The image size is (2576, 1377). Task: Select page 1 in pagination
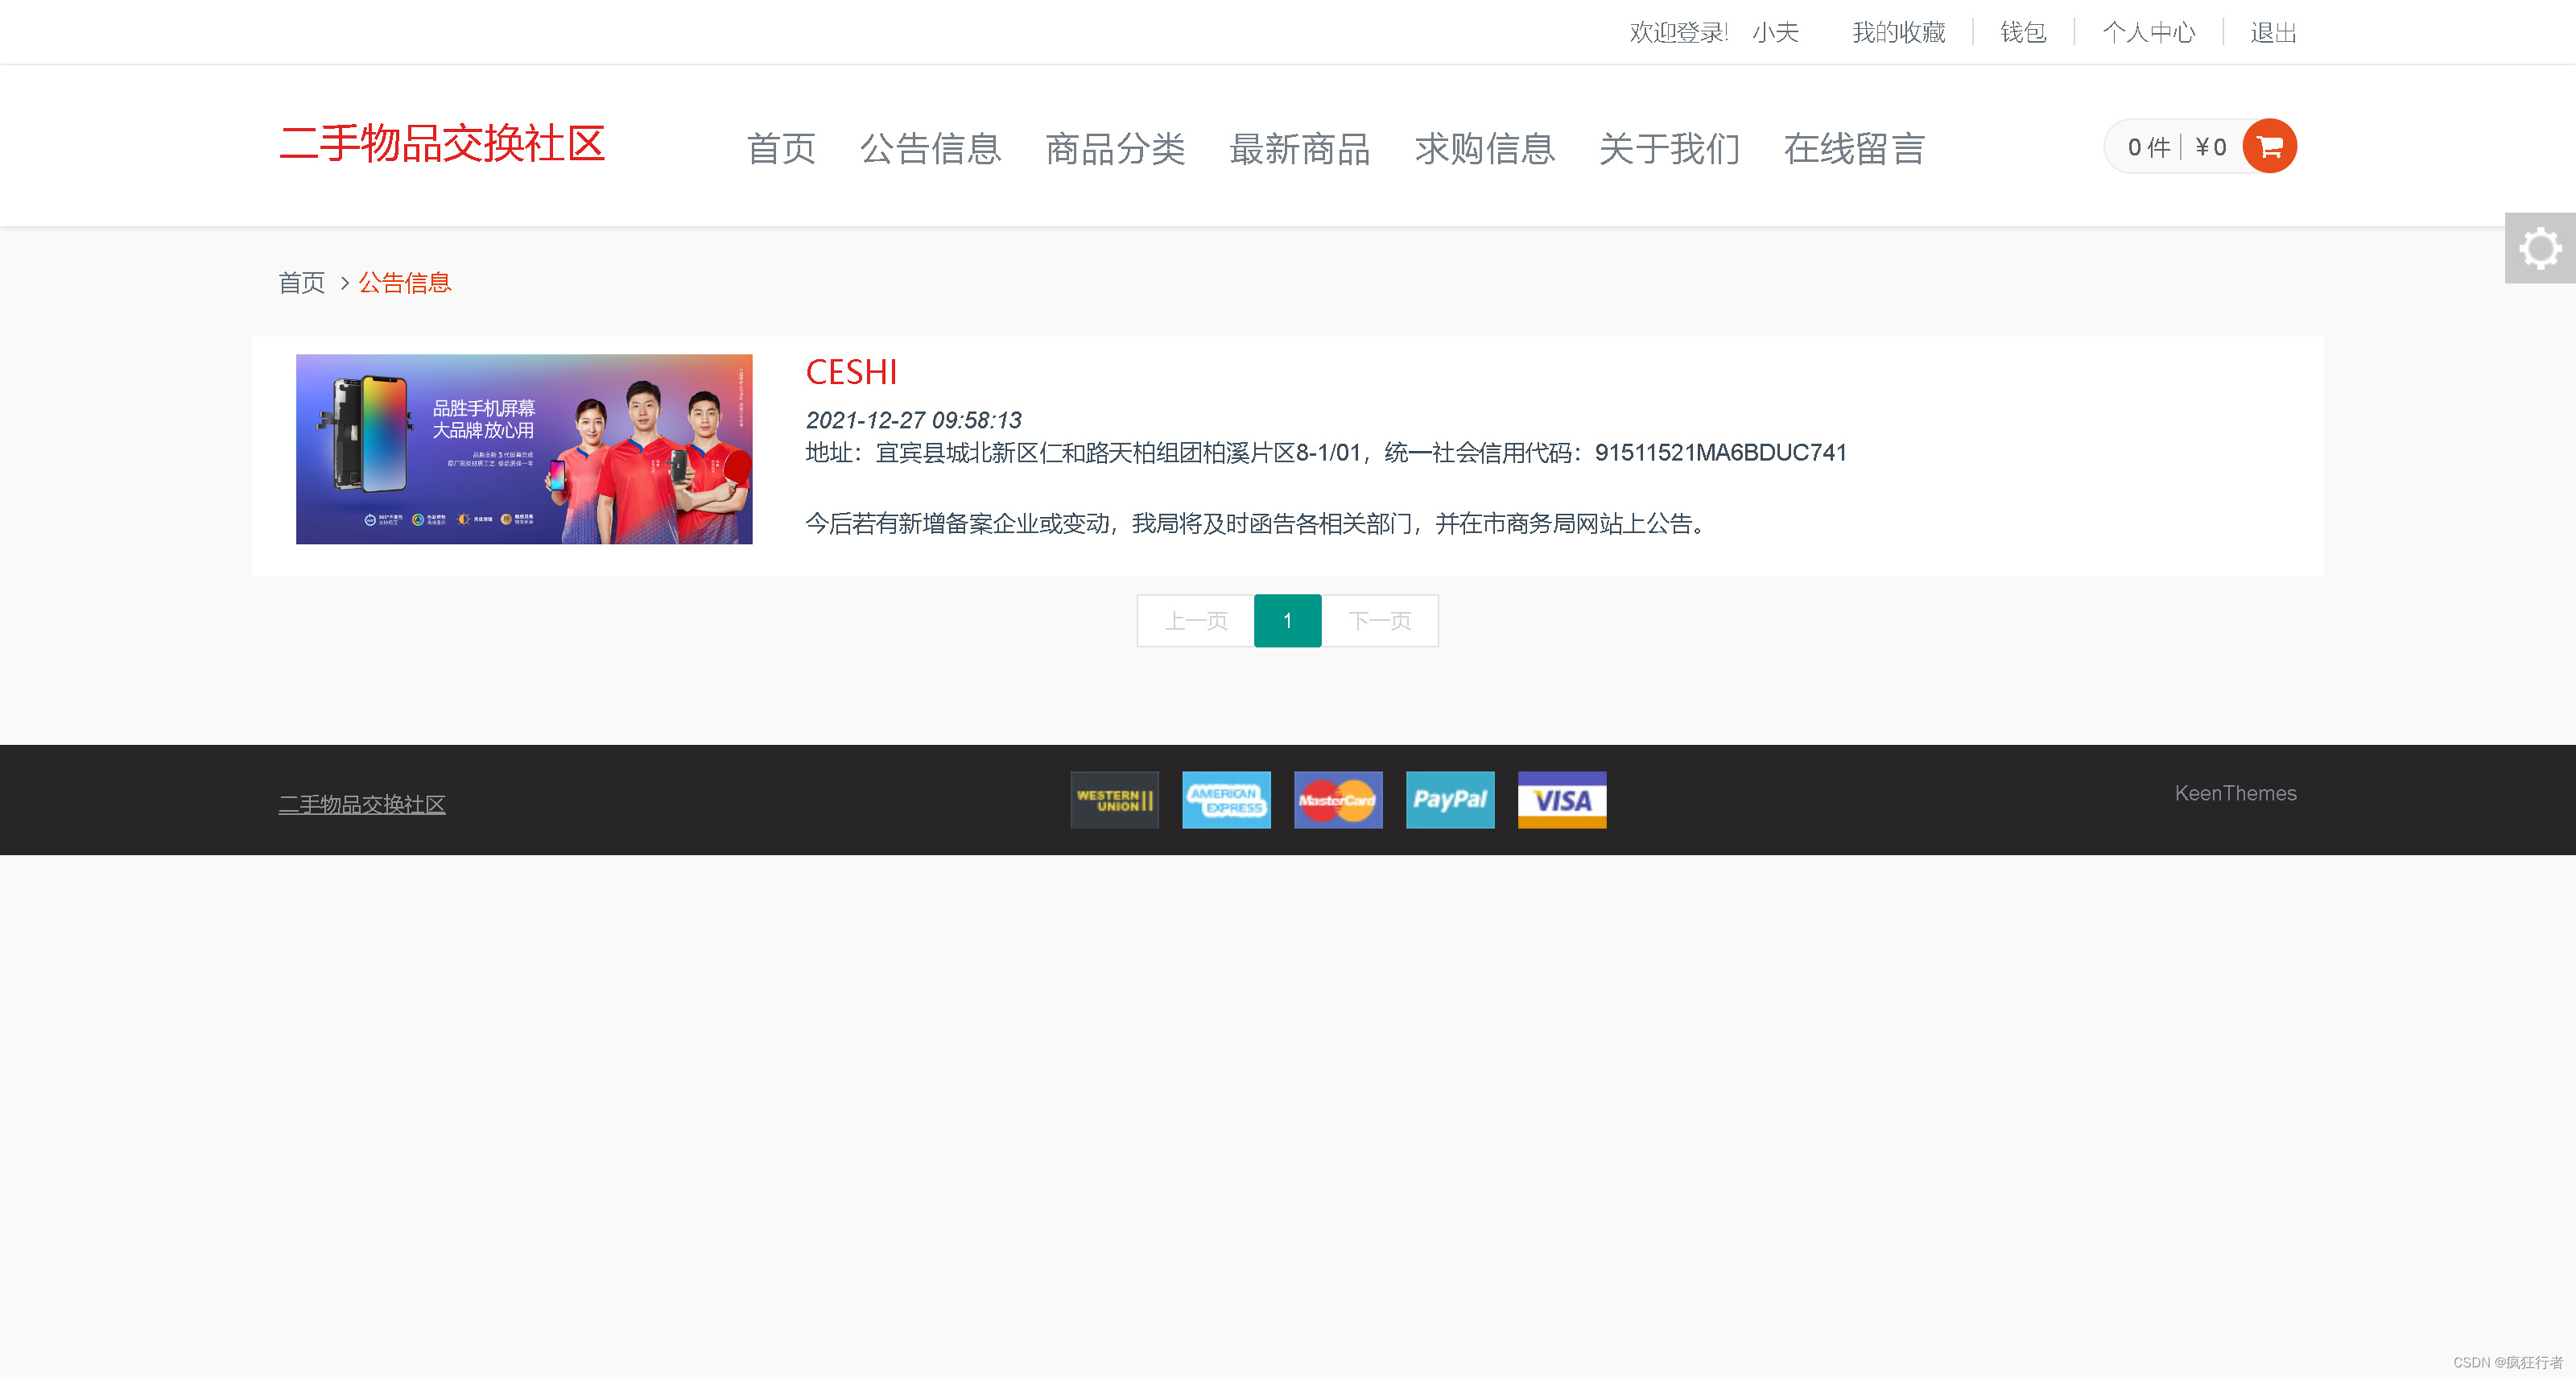(1287, 620)
